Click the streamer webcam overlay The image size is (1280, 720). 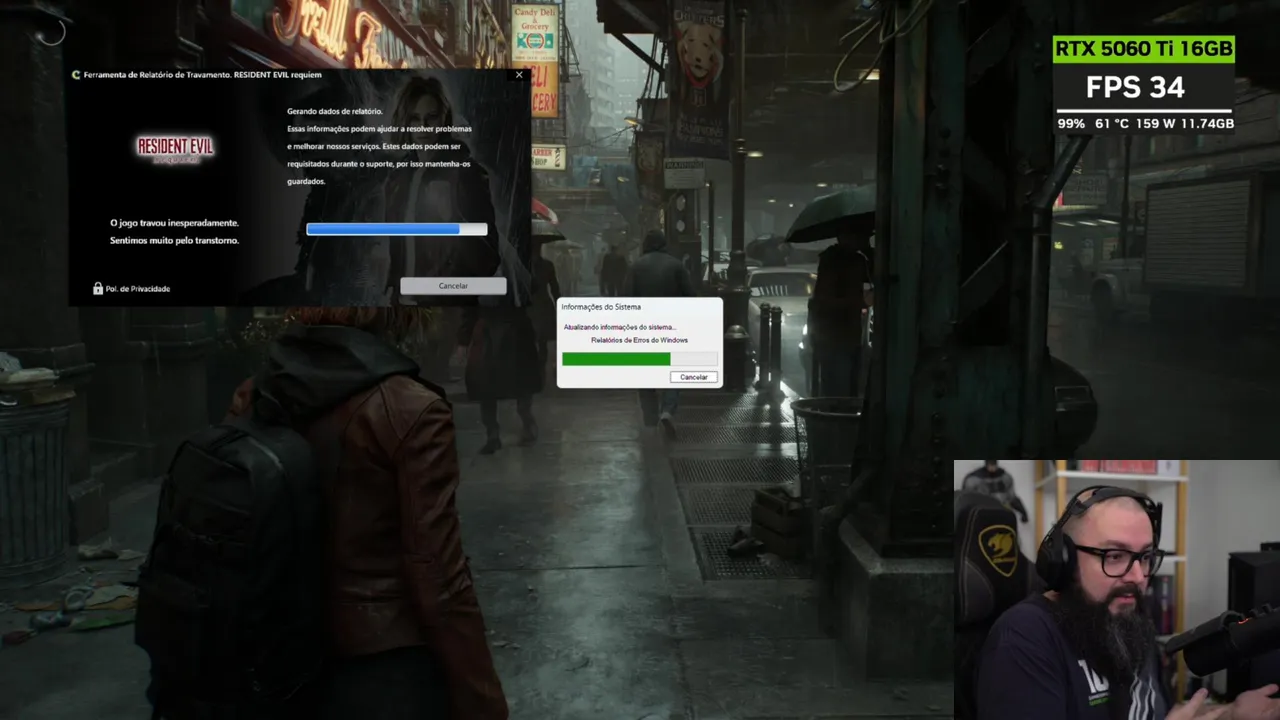[1117, 590]
